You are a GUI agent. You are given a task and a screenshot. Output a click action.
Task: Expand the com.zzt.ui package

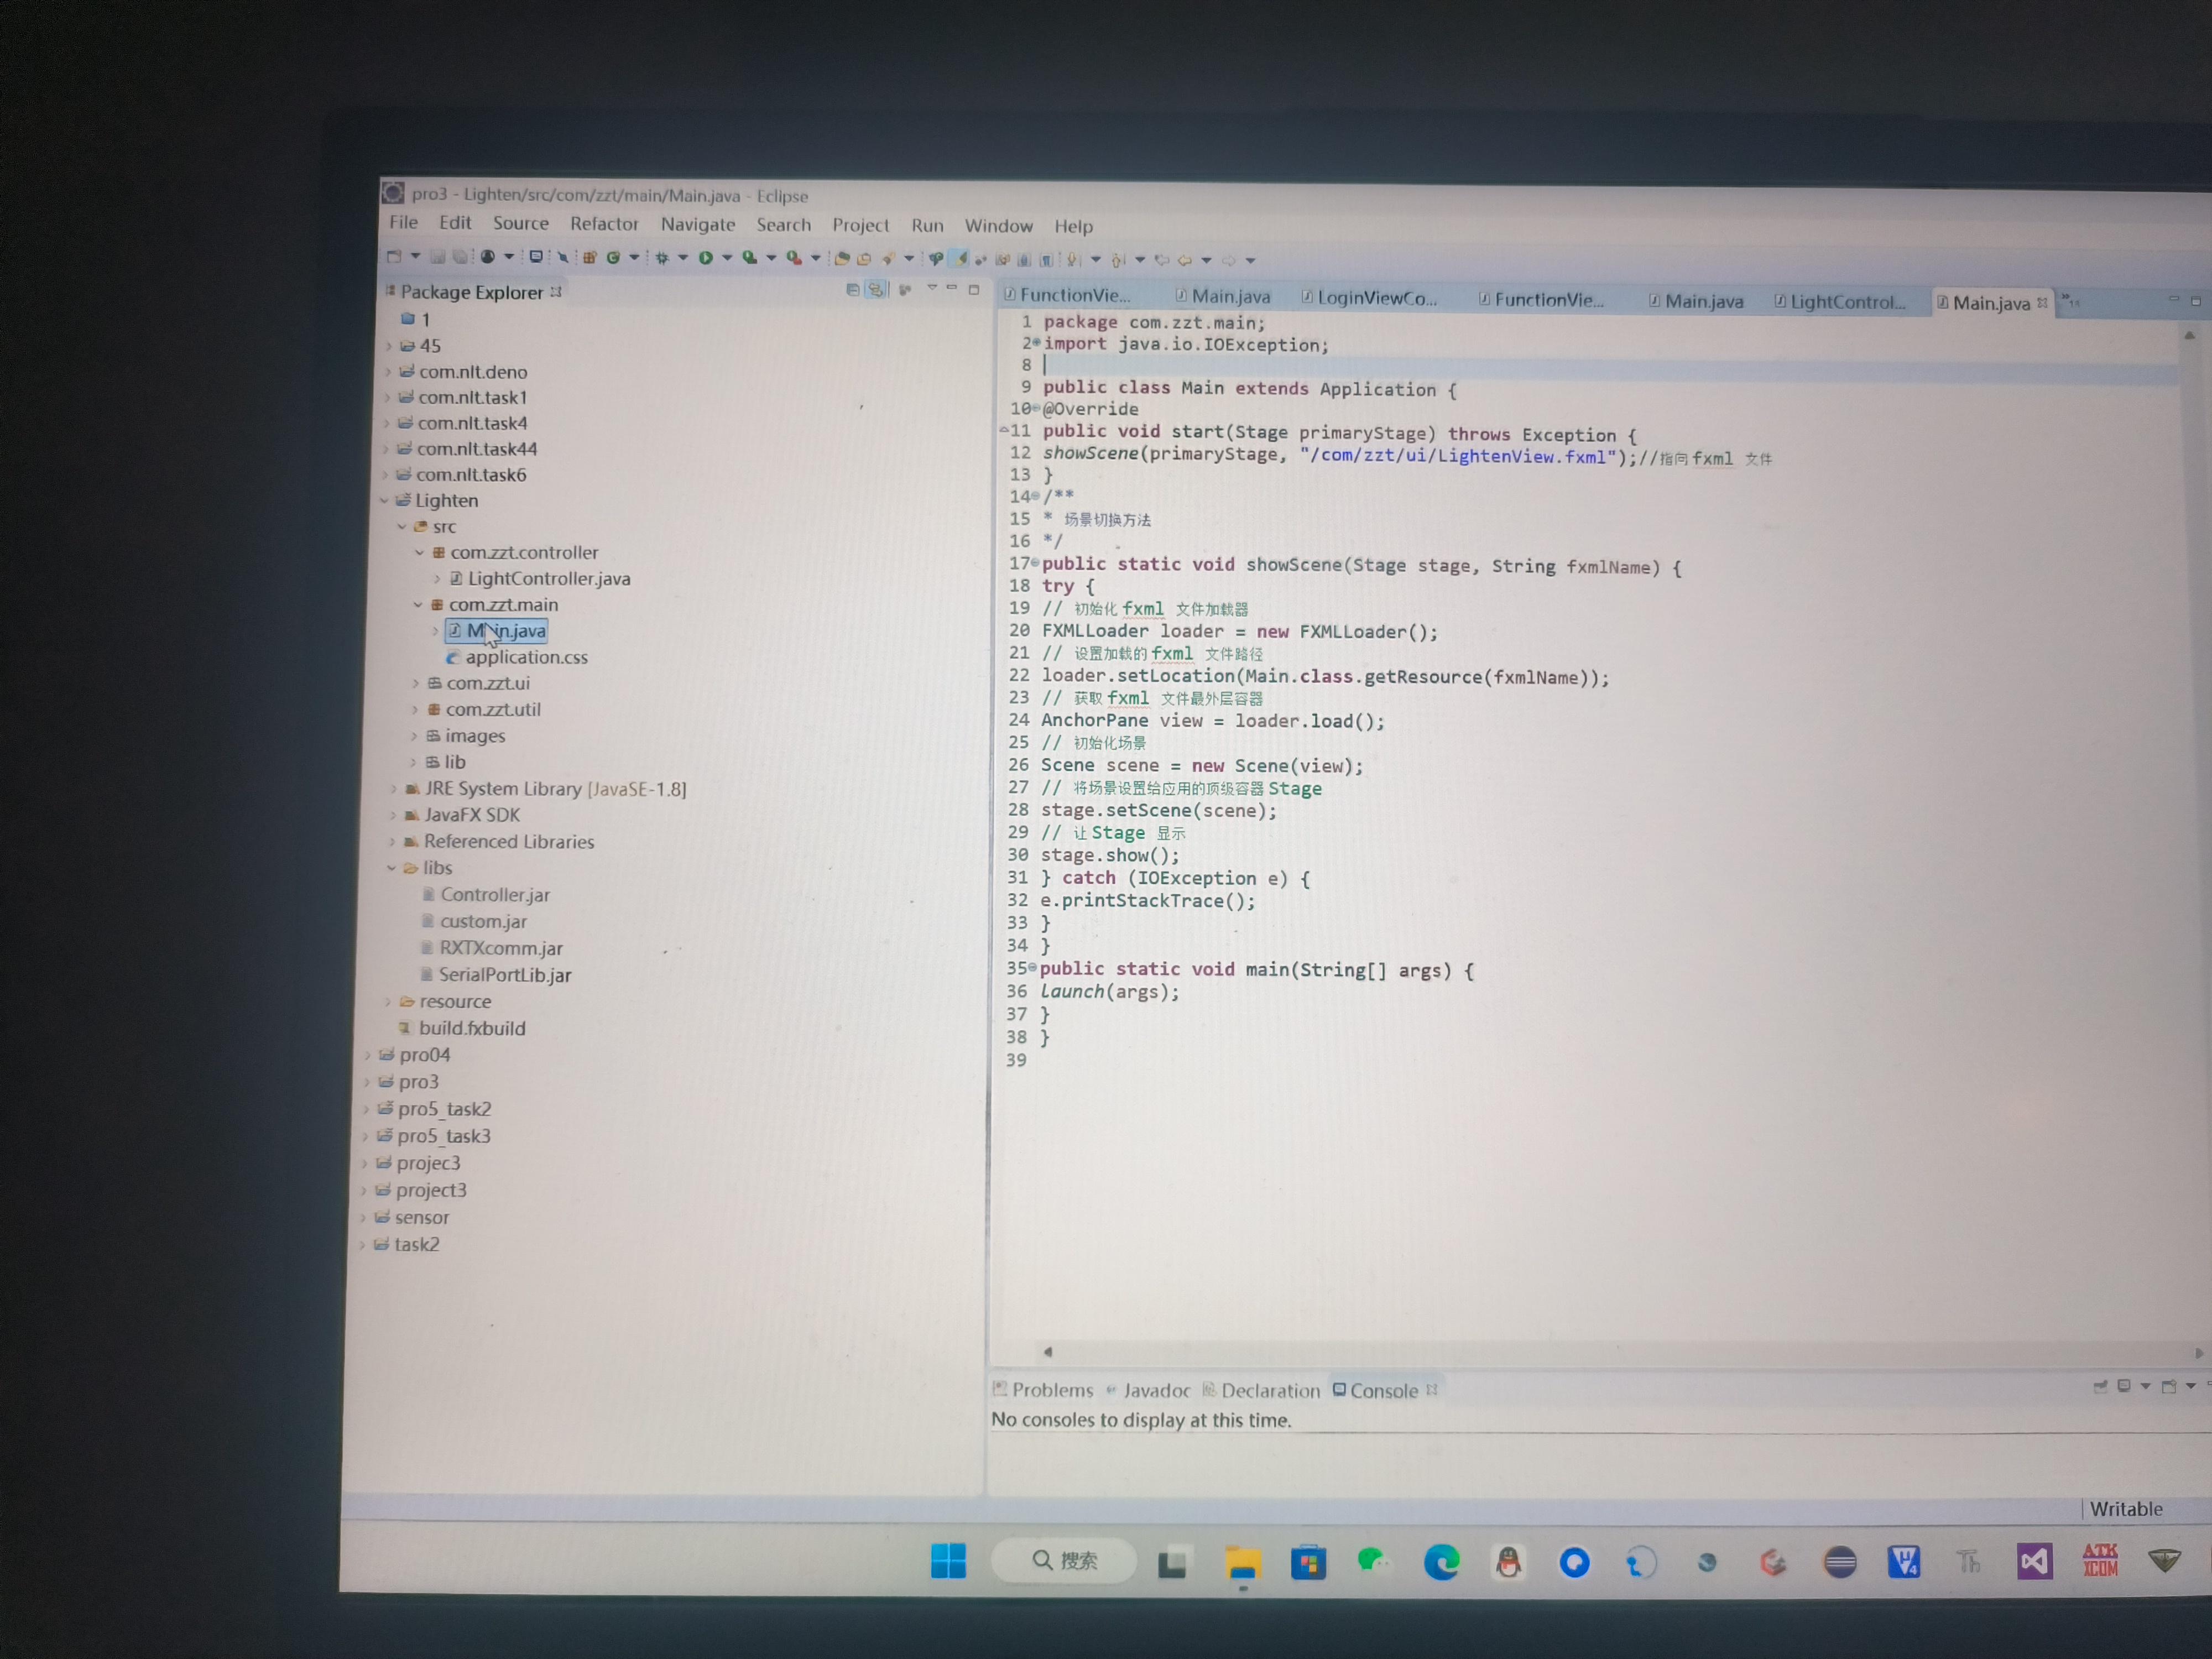[x=417, y=683]
